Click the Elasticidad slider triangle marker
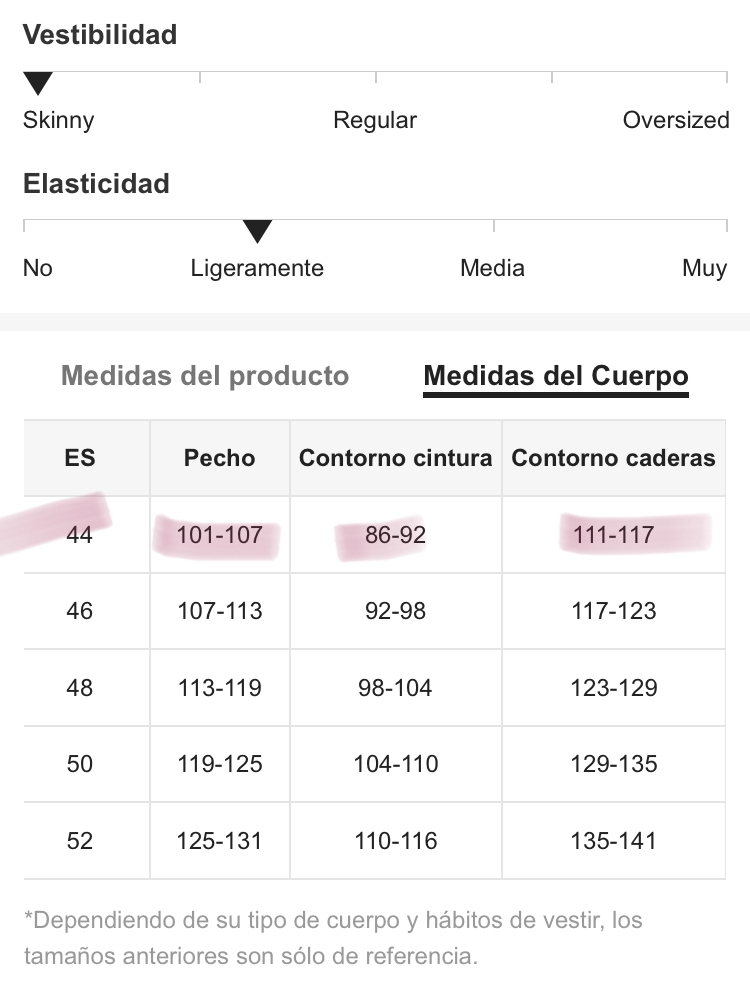 coord(257,231)
